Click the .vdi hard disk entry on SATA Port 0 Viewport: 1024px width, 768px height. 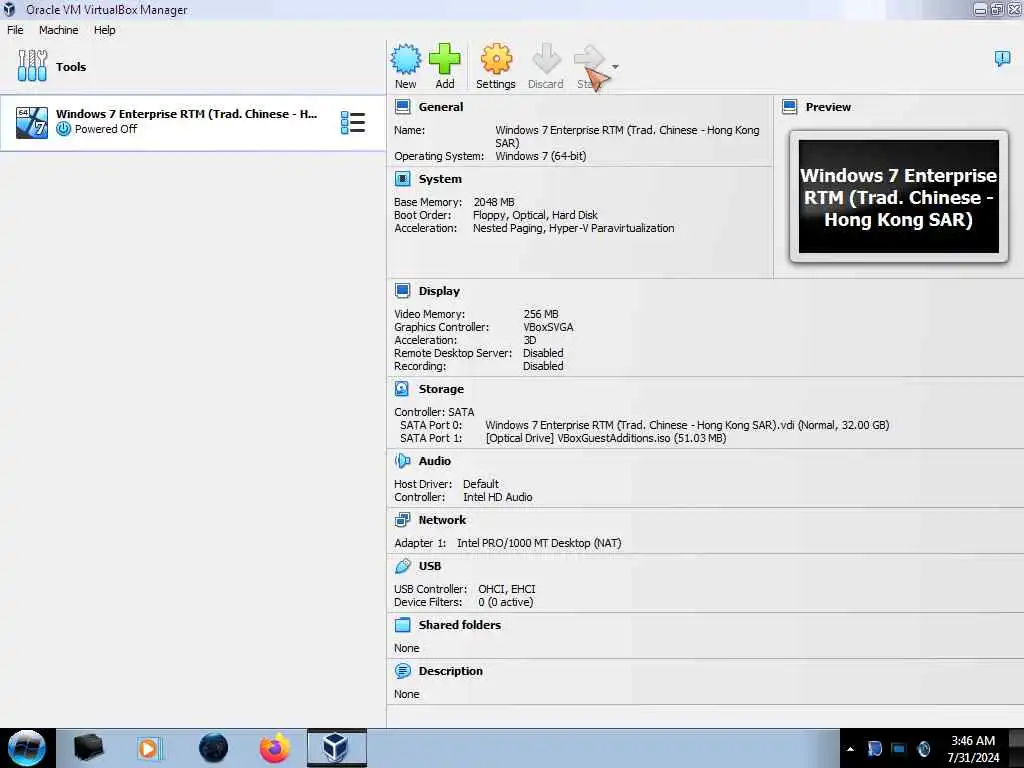[687, 425]
